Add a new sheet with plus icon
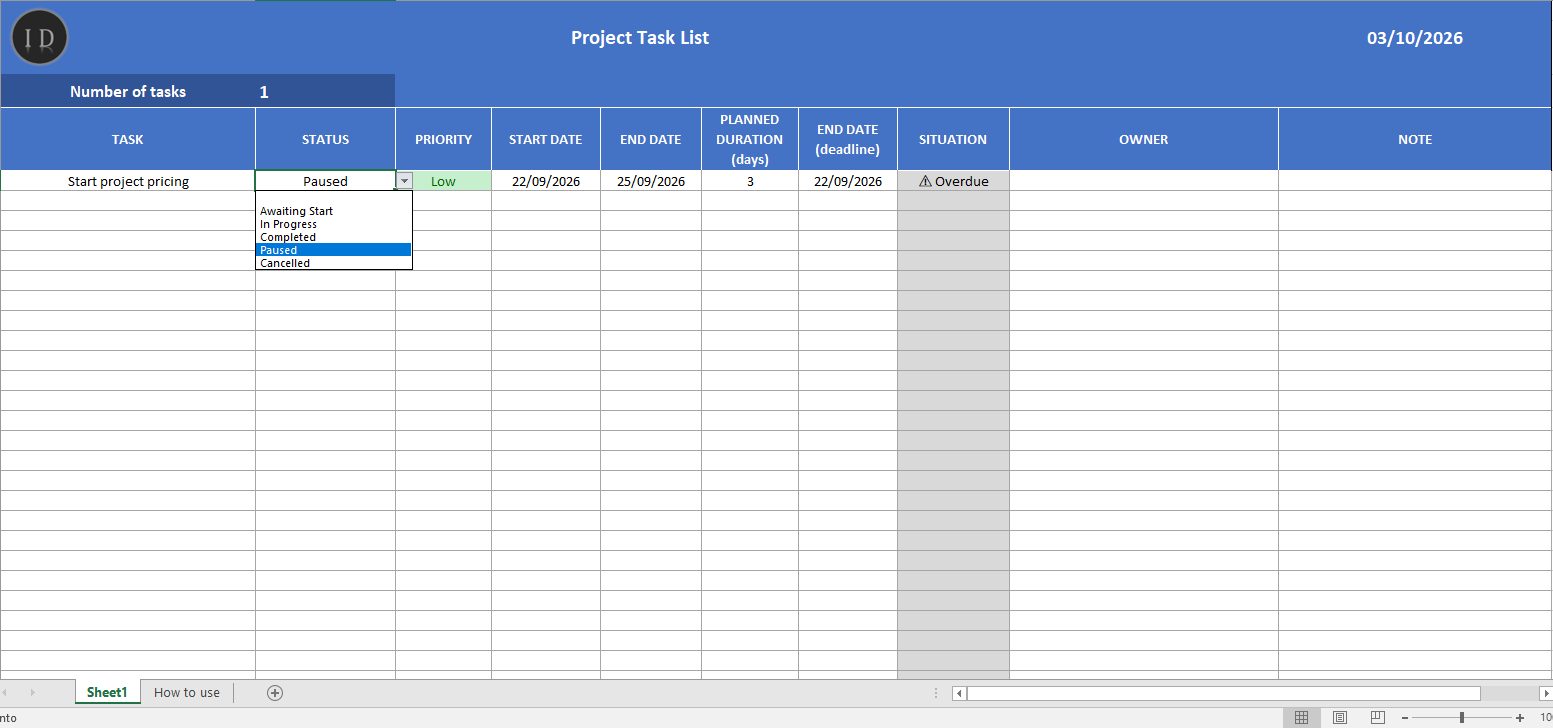1553x728 pixels. (275, 692)
